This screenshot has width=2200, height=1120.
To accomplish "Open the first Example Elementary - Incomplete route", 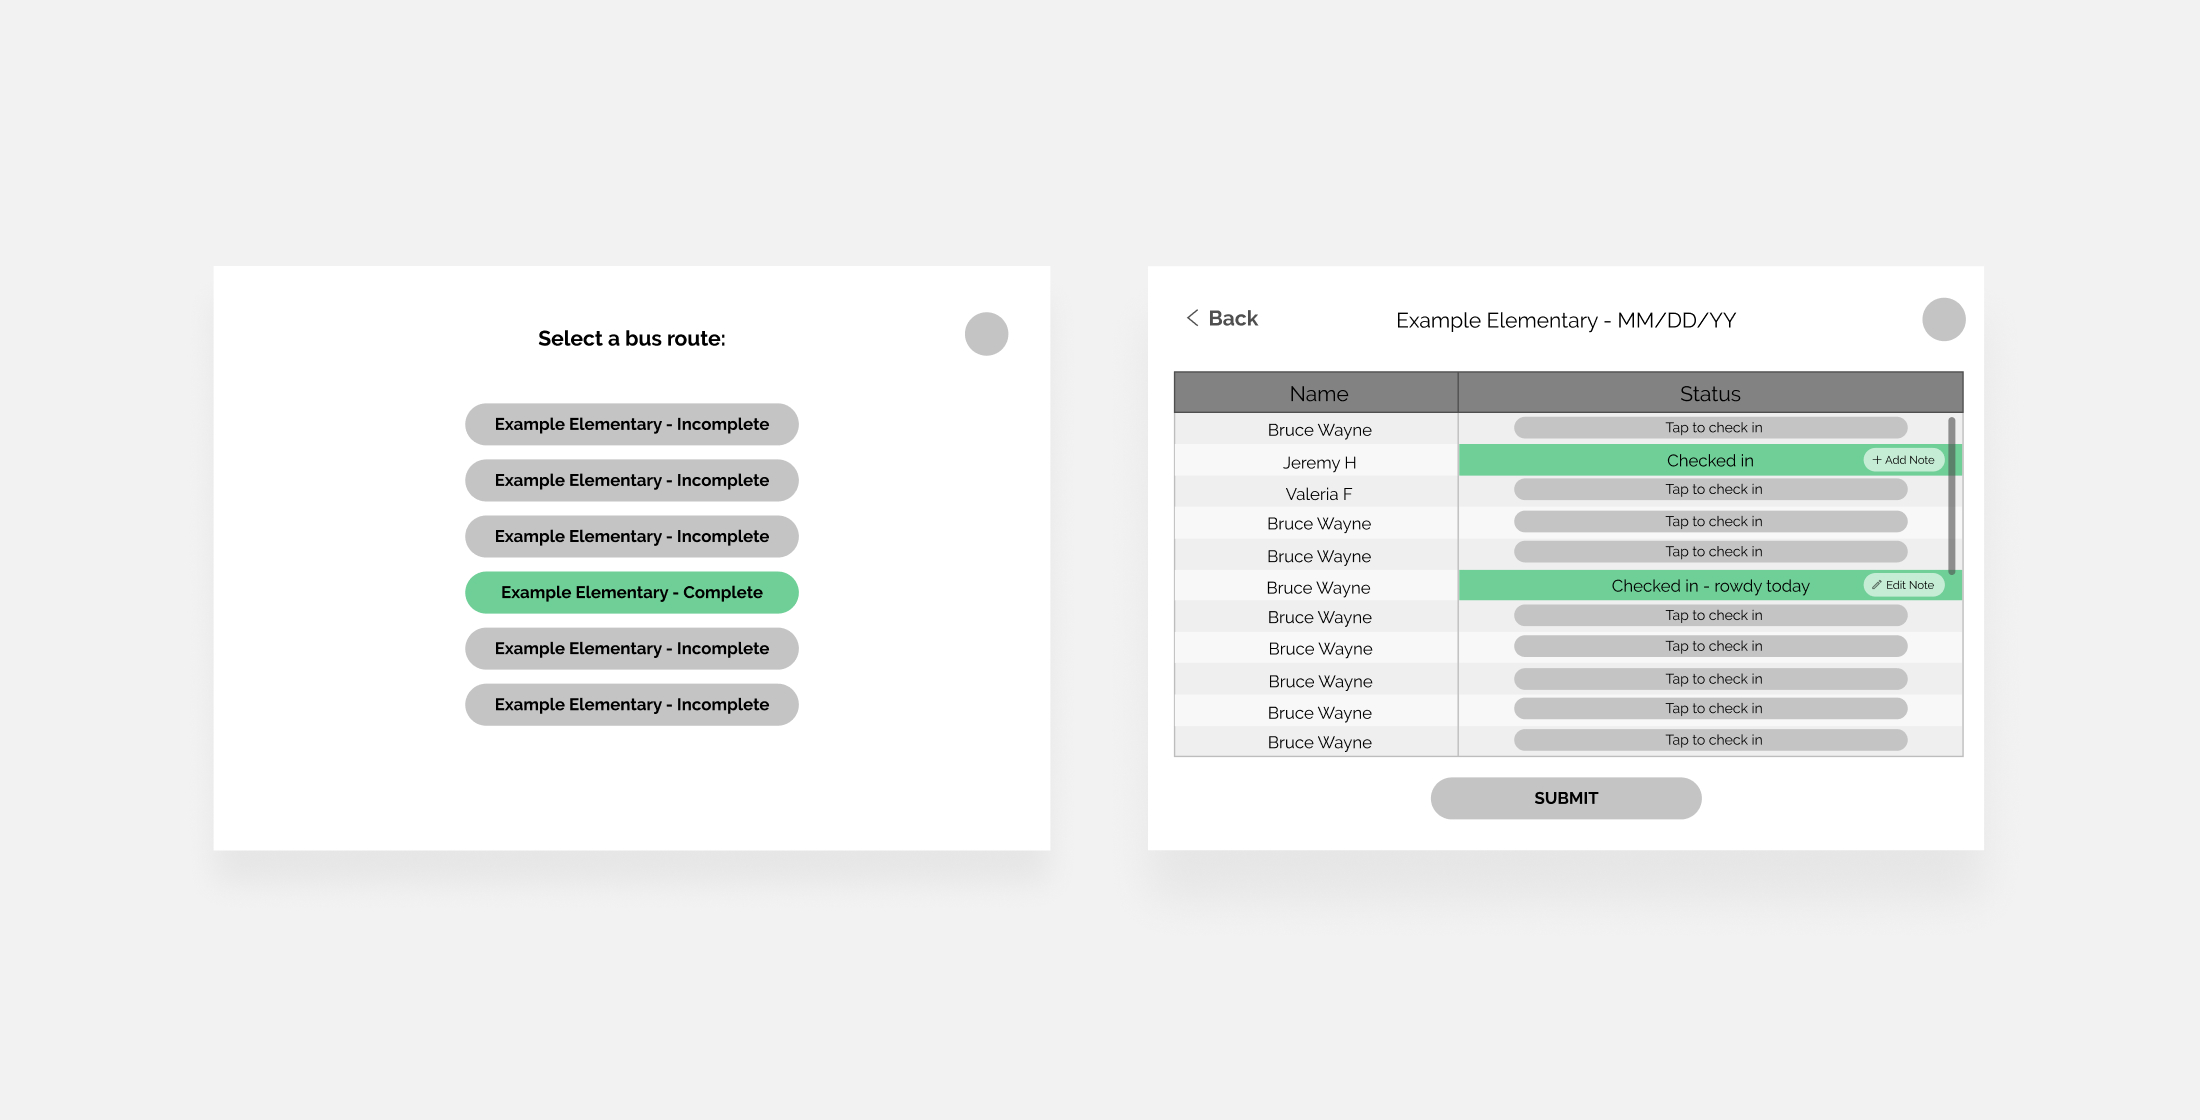I will (631, 424).
